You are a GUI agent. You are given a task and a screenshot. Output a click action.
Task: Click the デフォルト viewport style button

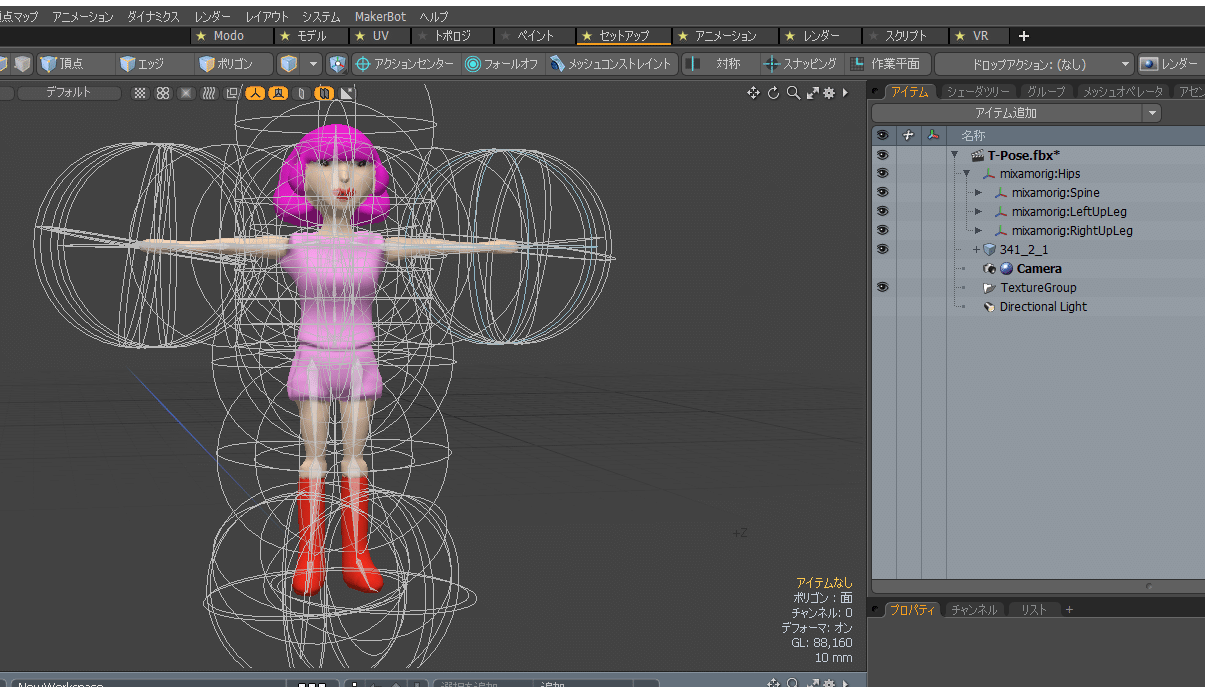point(69,93)
